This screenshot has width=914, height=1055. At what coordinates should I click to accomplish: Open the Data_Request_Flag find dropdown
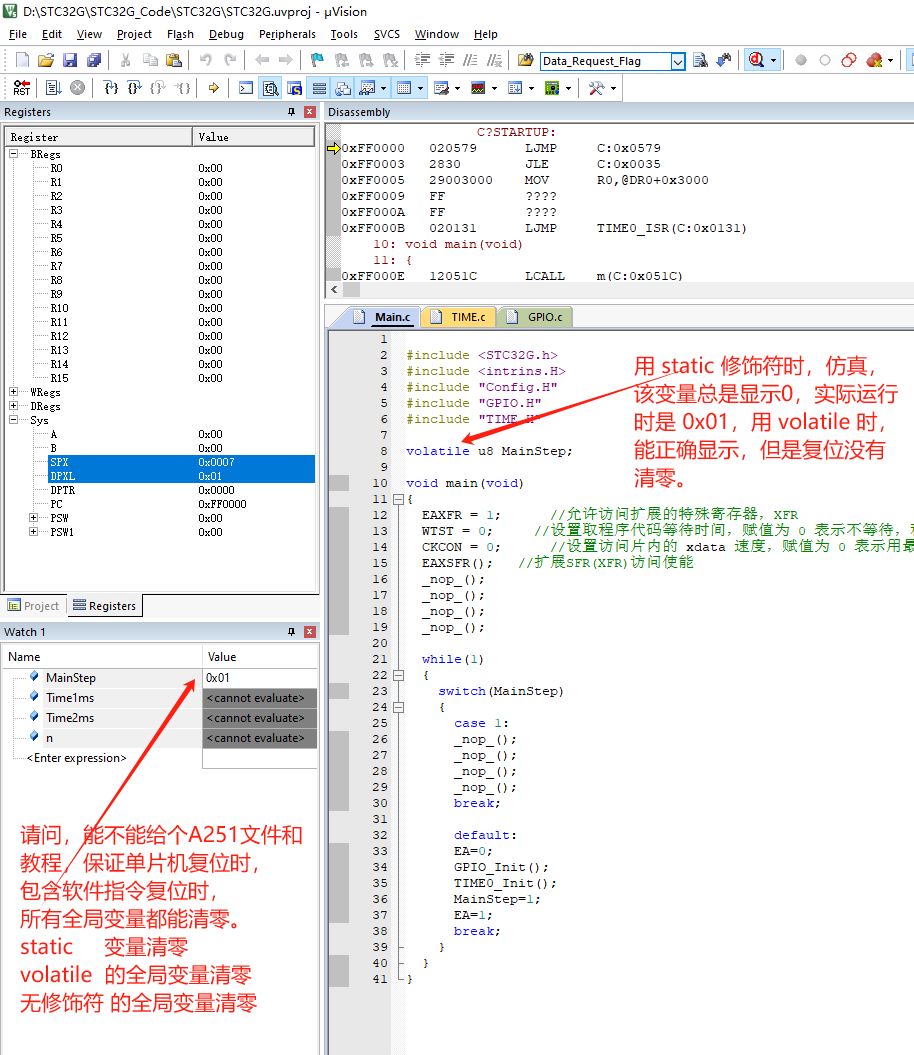pyautogui.click(x=678, y=61)
